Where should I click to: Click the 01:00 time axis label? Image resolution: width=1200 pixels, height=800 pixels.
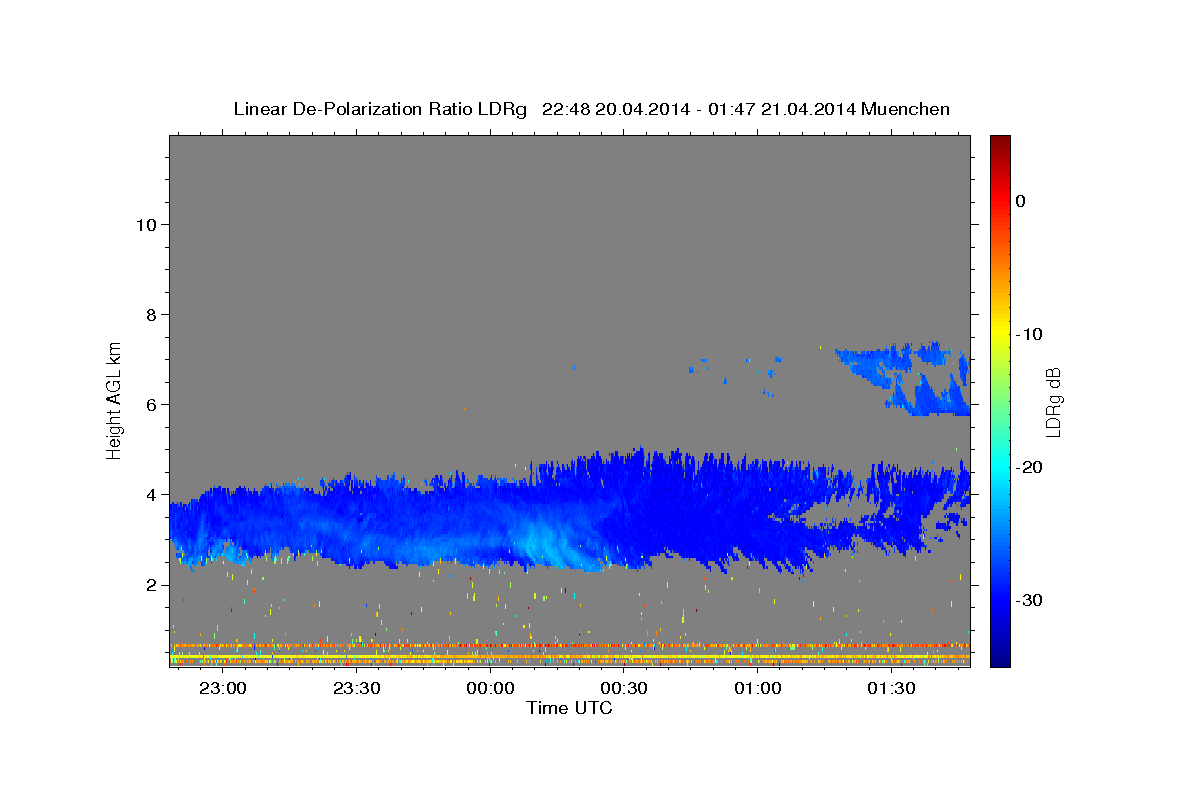click(x=758, y=689)
